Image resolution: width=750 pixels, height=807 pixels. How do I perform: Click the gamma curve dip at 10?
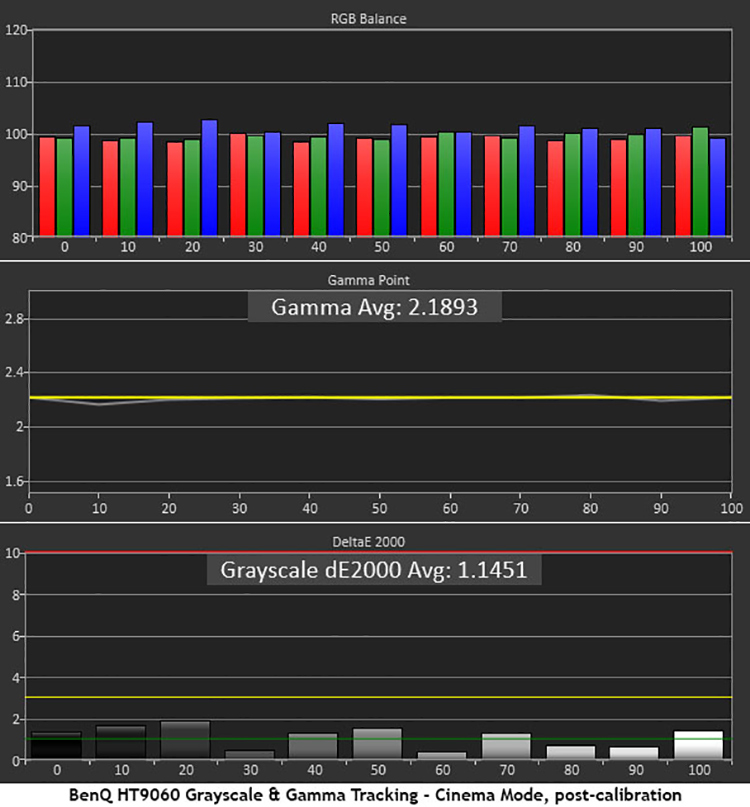click(98, 404)
